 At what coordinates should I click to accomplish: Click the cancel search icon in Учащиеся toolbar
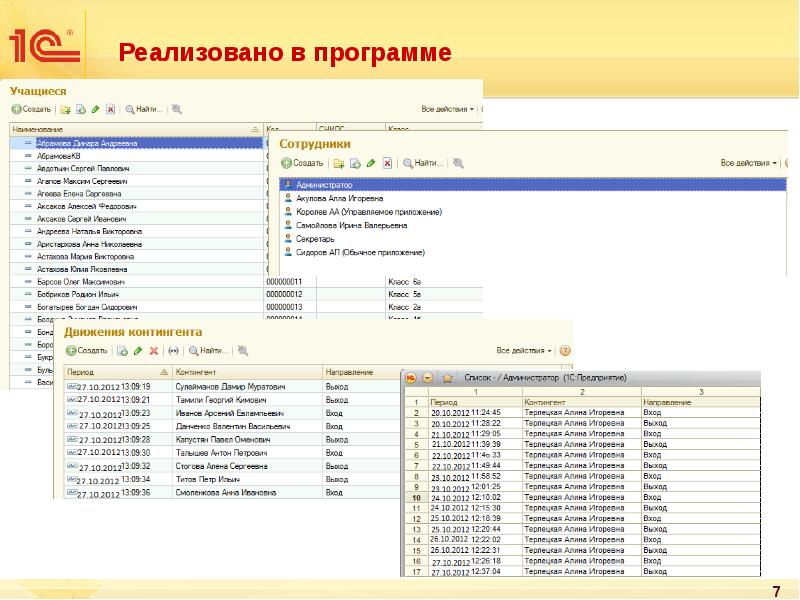(177, 109)
